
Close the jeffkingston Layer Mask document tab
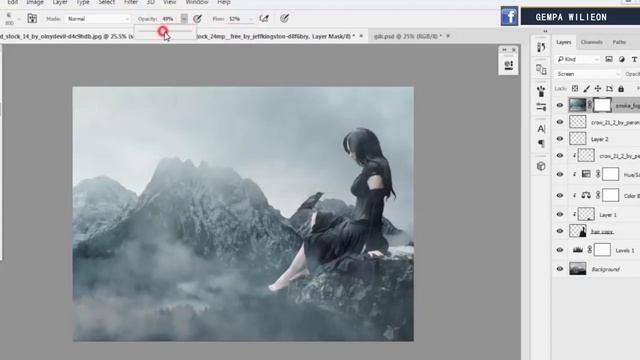361,36
